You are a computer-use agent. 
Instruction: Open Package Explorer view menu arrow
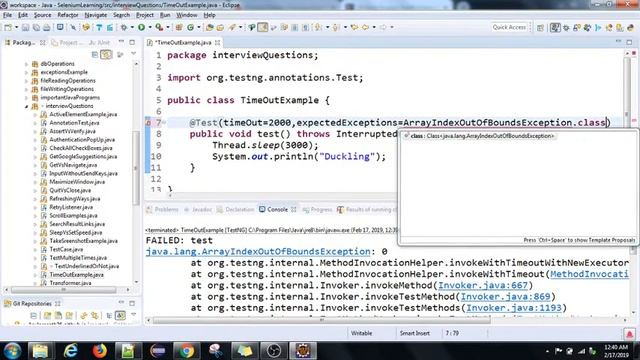(133, 54)
